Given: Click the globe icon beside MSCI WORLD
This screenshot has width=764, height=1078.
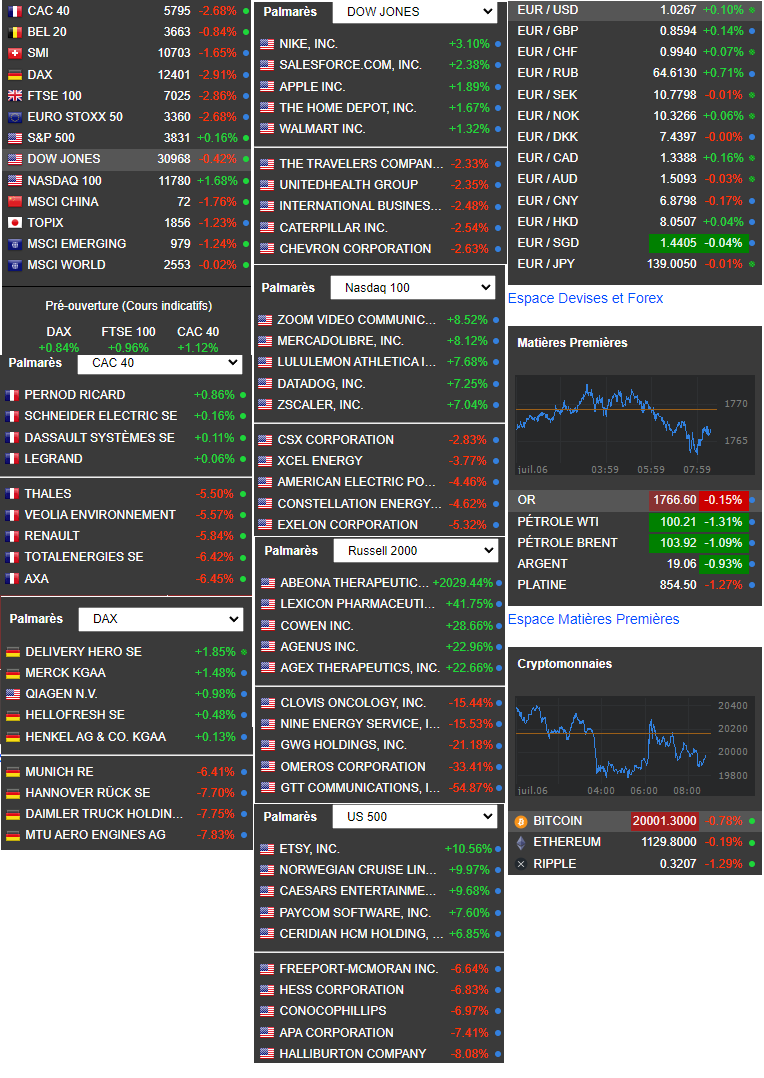Looking at the screenshot, I should pos(14,265).
